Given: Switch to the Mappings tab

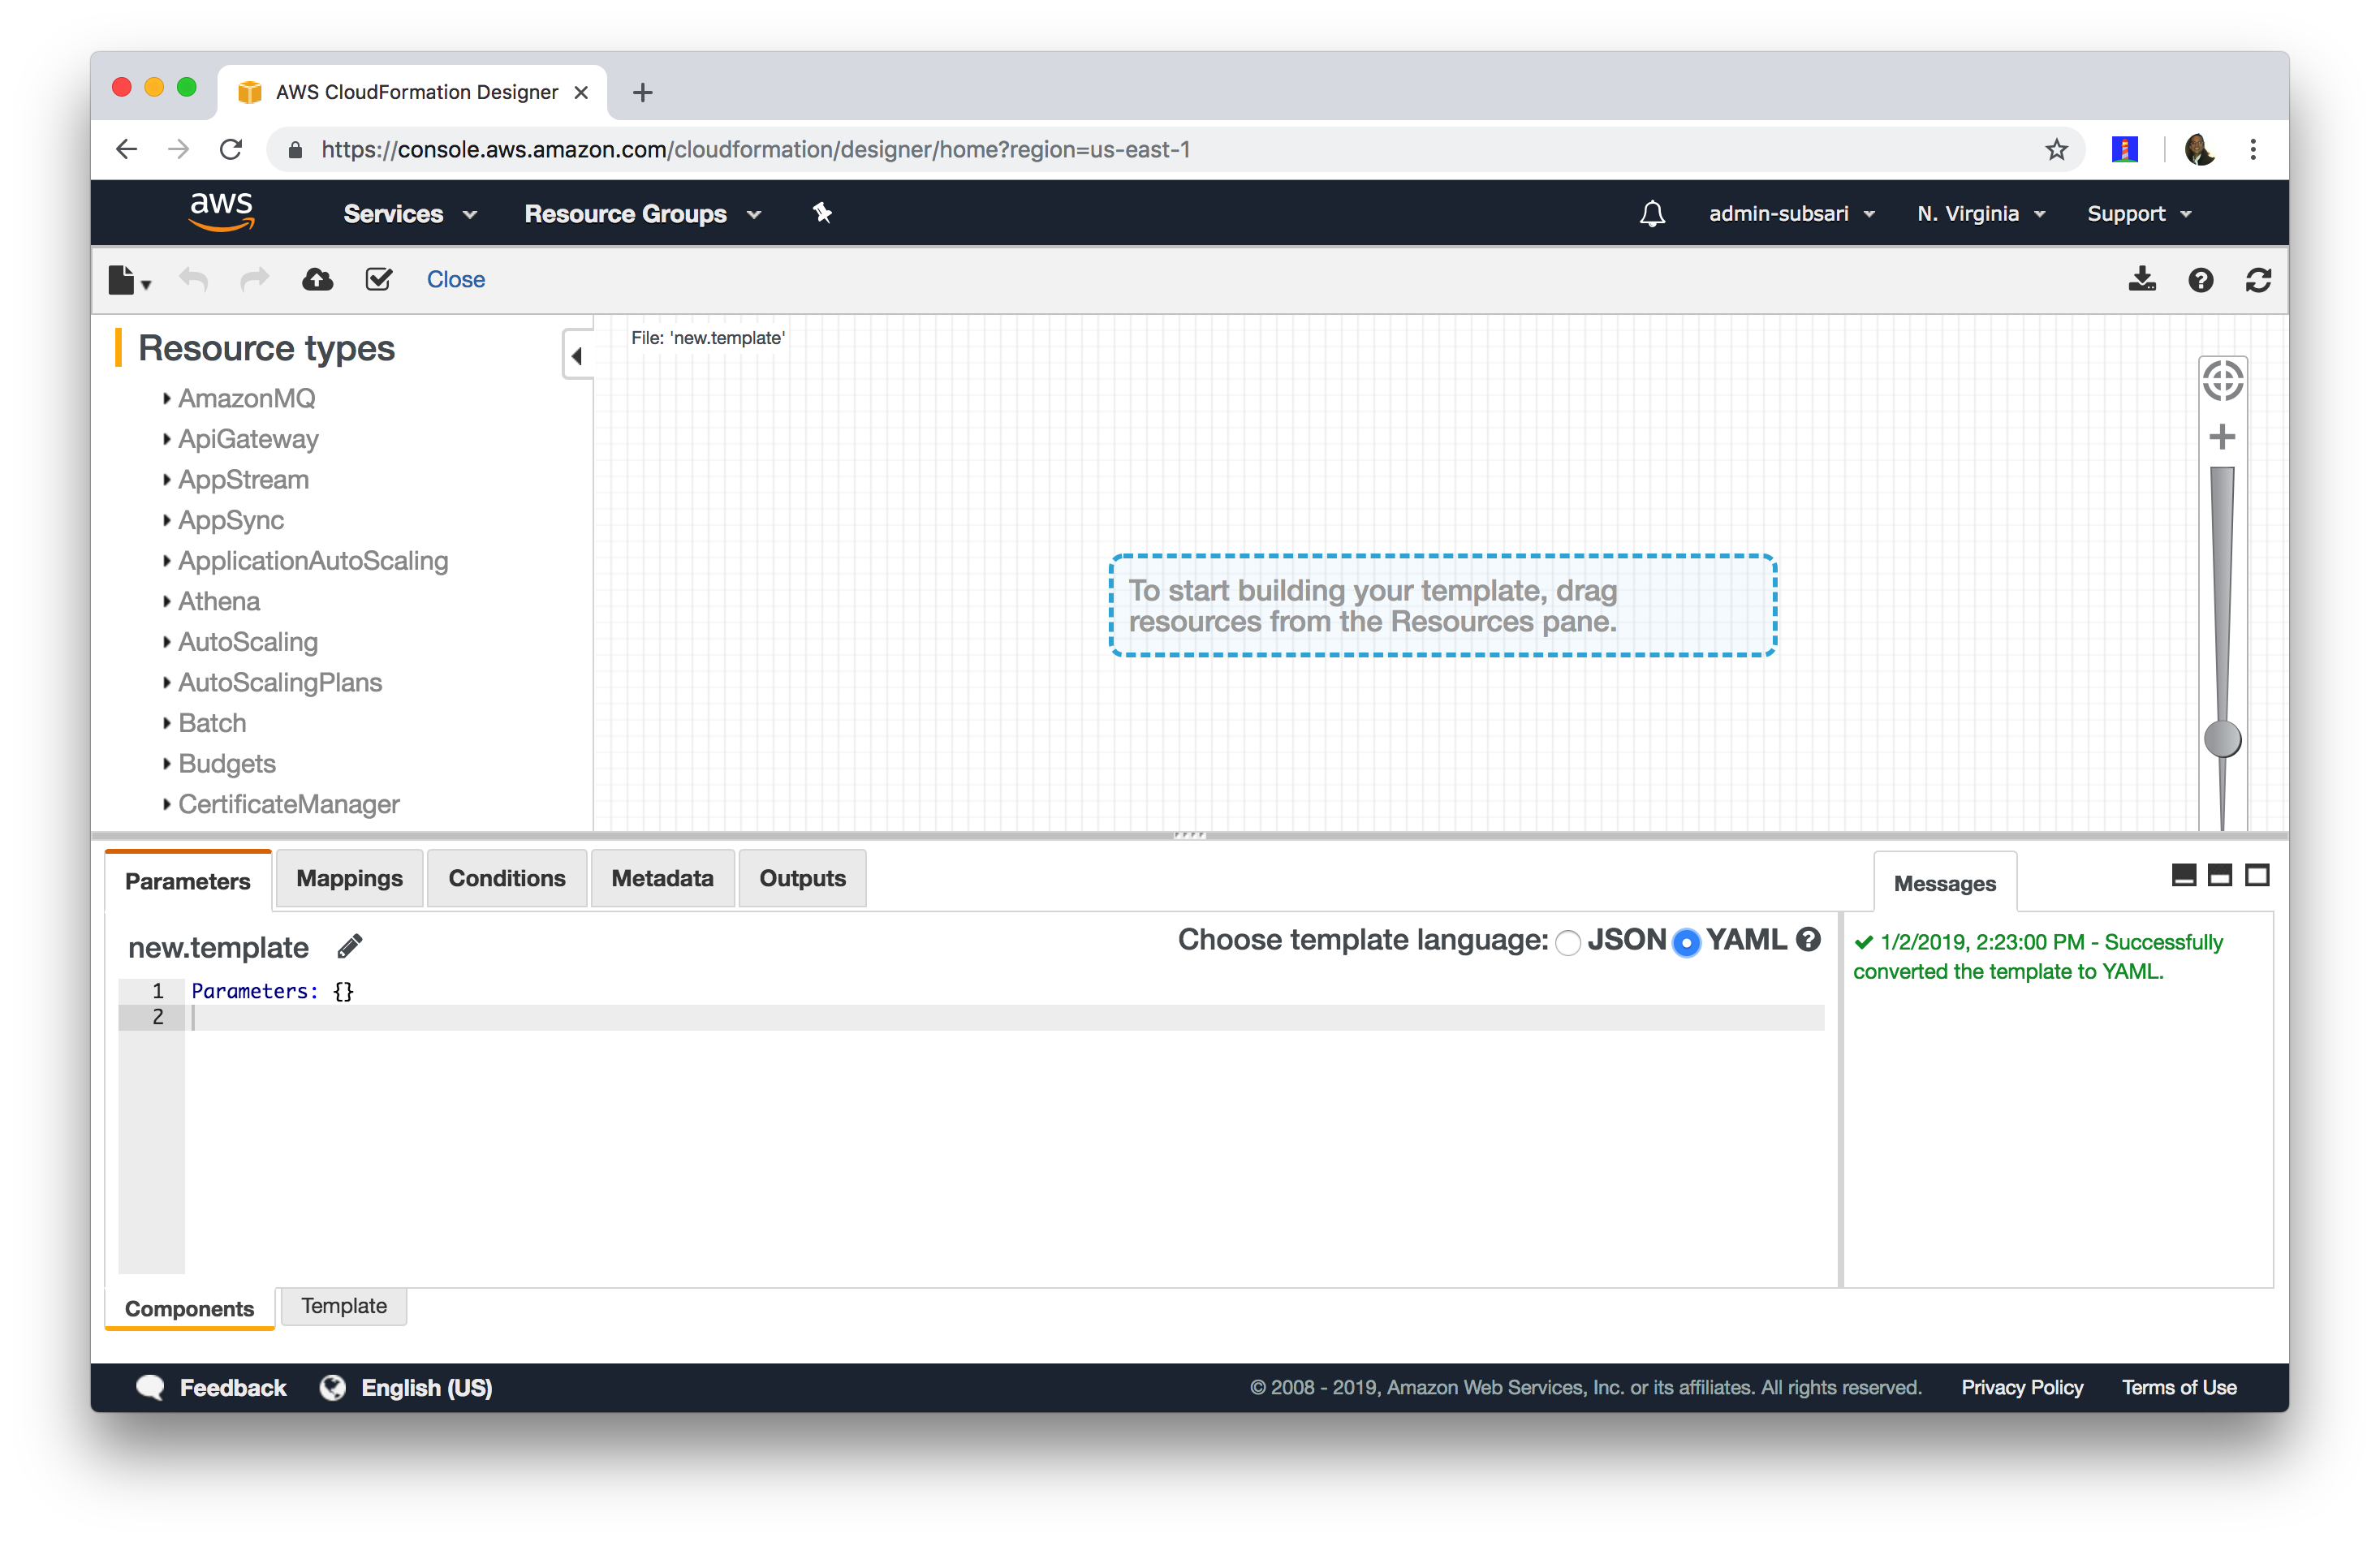Looking at the screenshot, I should (349, 878).
